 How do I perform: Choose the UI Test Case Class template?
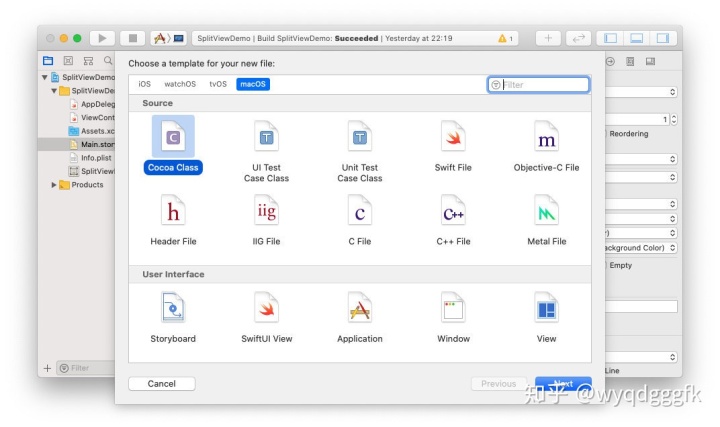(x=266, y=152)
